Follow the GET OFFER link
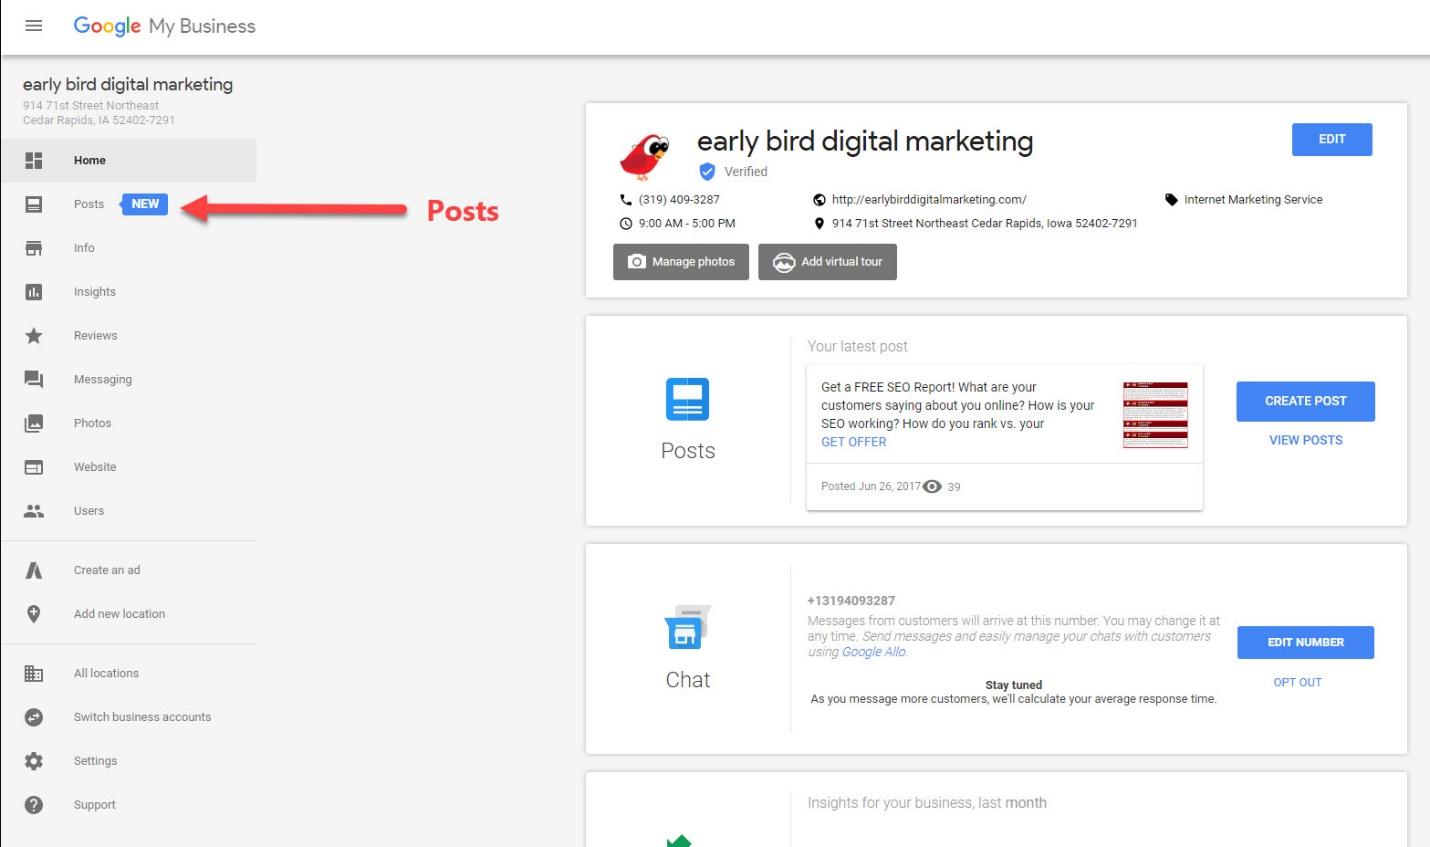 pos(853,442)
